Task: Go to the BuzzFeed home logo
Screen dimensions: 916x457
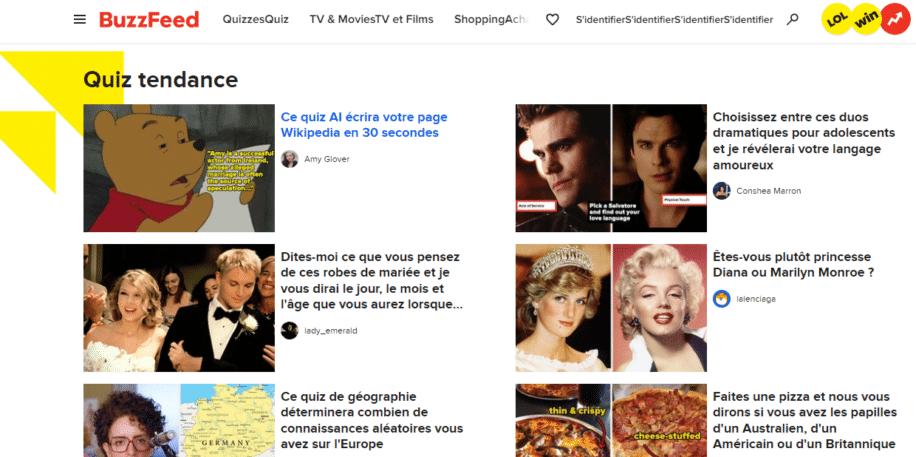Action: (149, 19)
